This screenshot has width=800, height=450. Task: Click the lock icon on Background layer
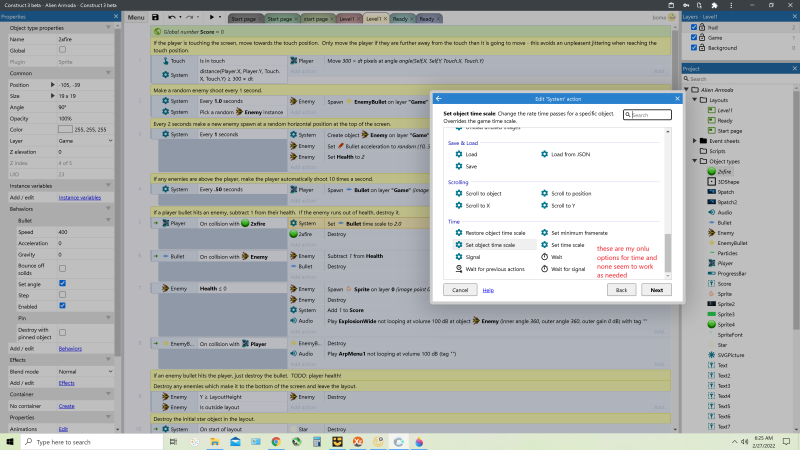pyautogui.click(x=702, y=47)
